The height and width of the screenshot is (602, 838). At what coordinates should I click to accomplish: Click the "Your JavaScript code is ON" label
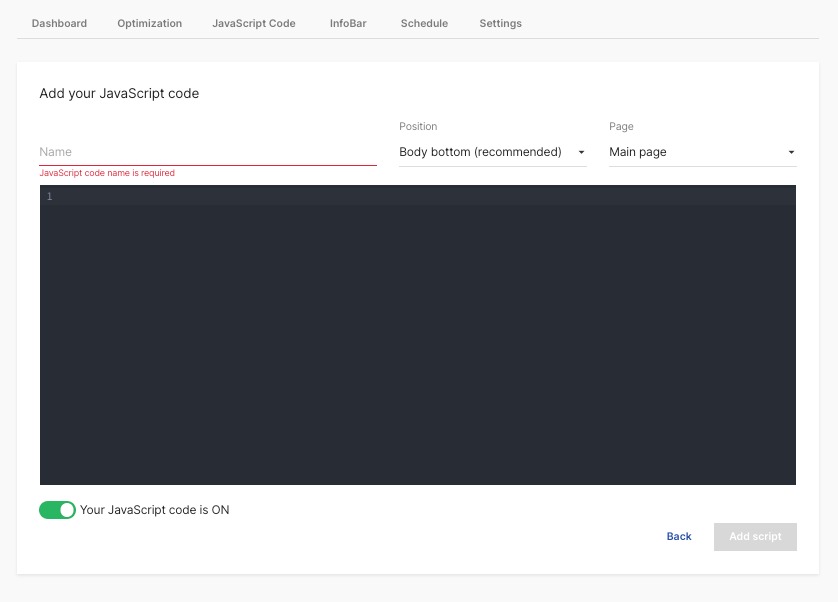pyautogui.click(x=152, y=509)
